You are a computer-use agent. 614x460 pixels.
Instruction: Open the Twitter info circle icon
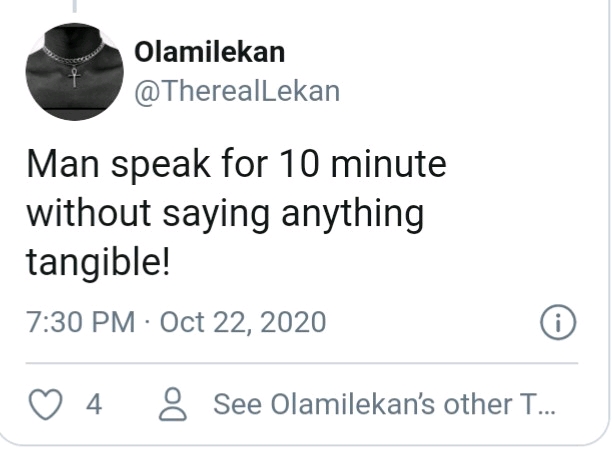coord(557,323)
